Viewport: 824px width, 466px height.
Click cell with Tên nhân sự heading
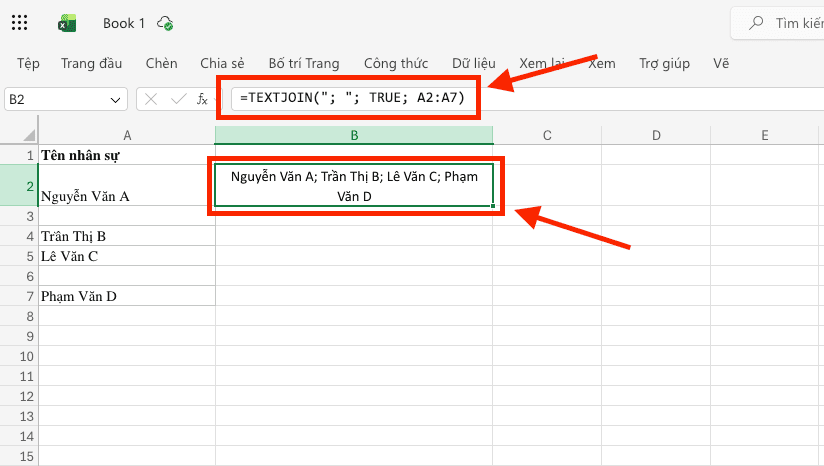click(127, 155)
